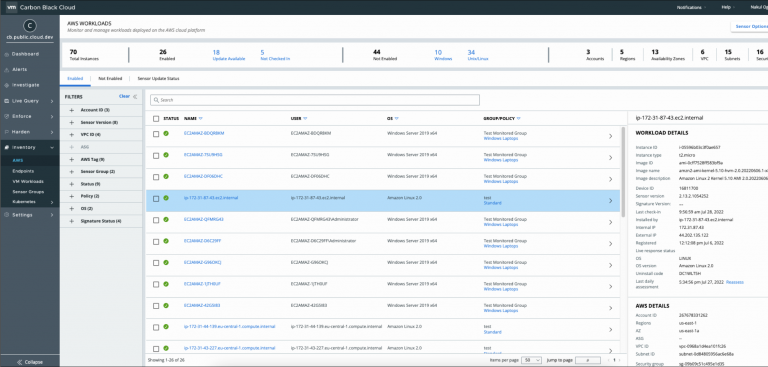Switch to the Not Enabled tab

[109, 78]
